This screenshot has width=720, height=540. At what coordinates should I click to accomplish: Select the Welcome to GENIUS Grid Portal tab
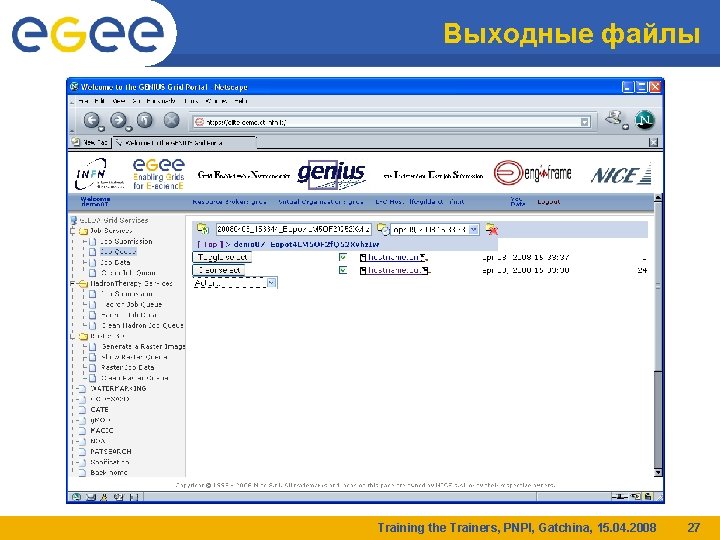[x=185, y=143]
